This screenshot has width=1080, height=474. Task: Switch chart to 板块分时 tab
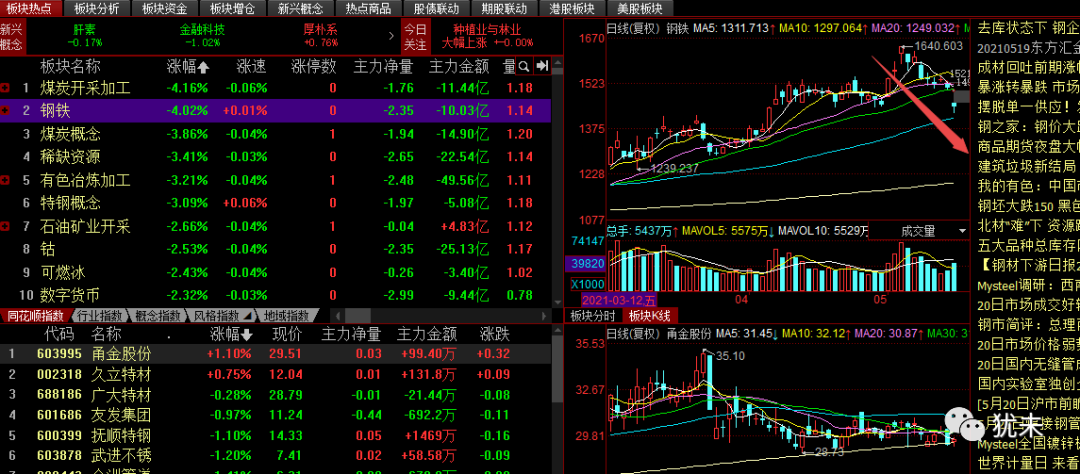click(x=592, y=316)
